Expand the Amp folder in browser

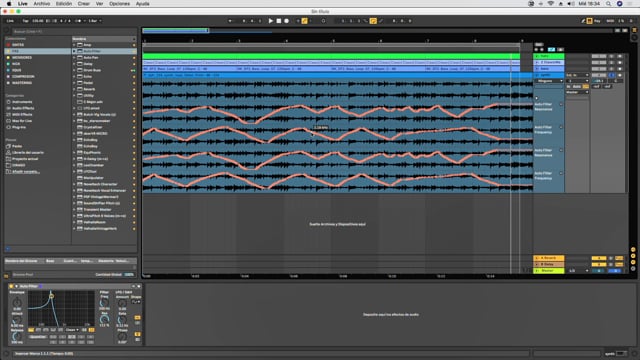click(x=75, y=45)
